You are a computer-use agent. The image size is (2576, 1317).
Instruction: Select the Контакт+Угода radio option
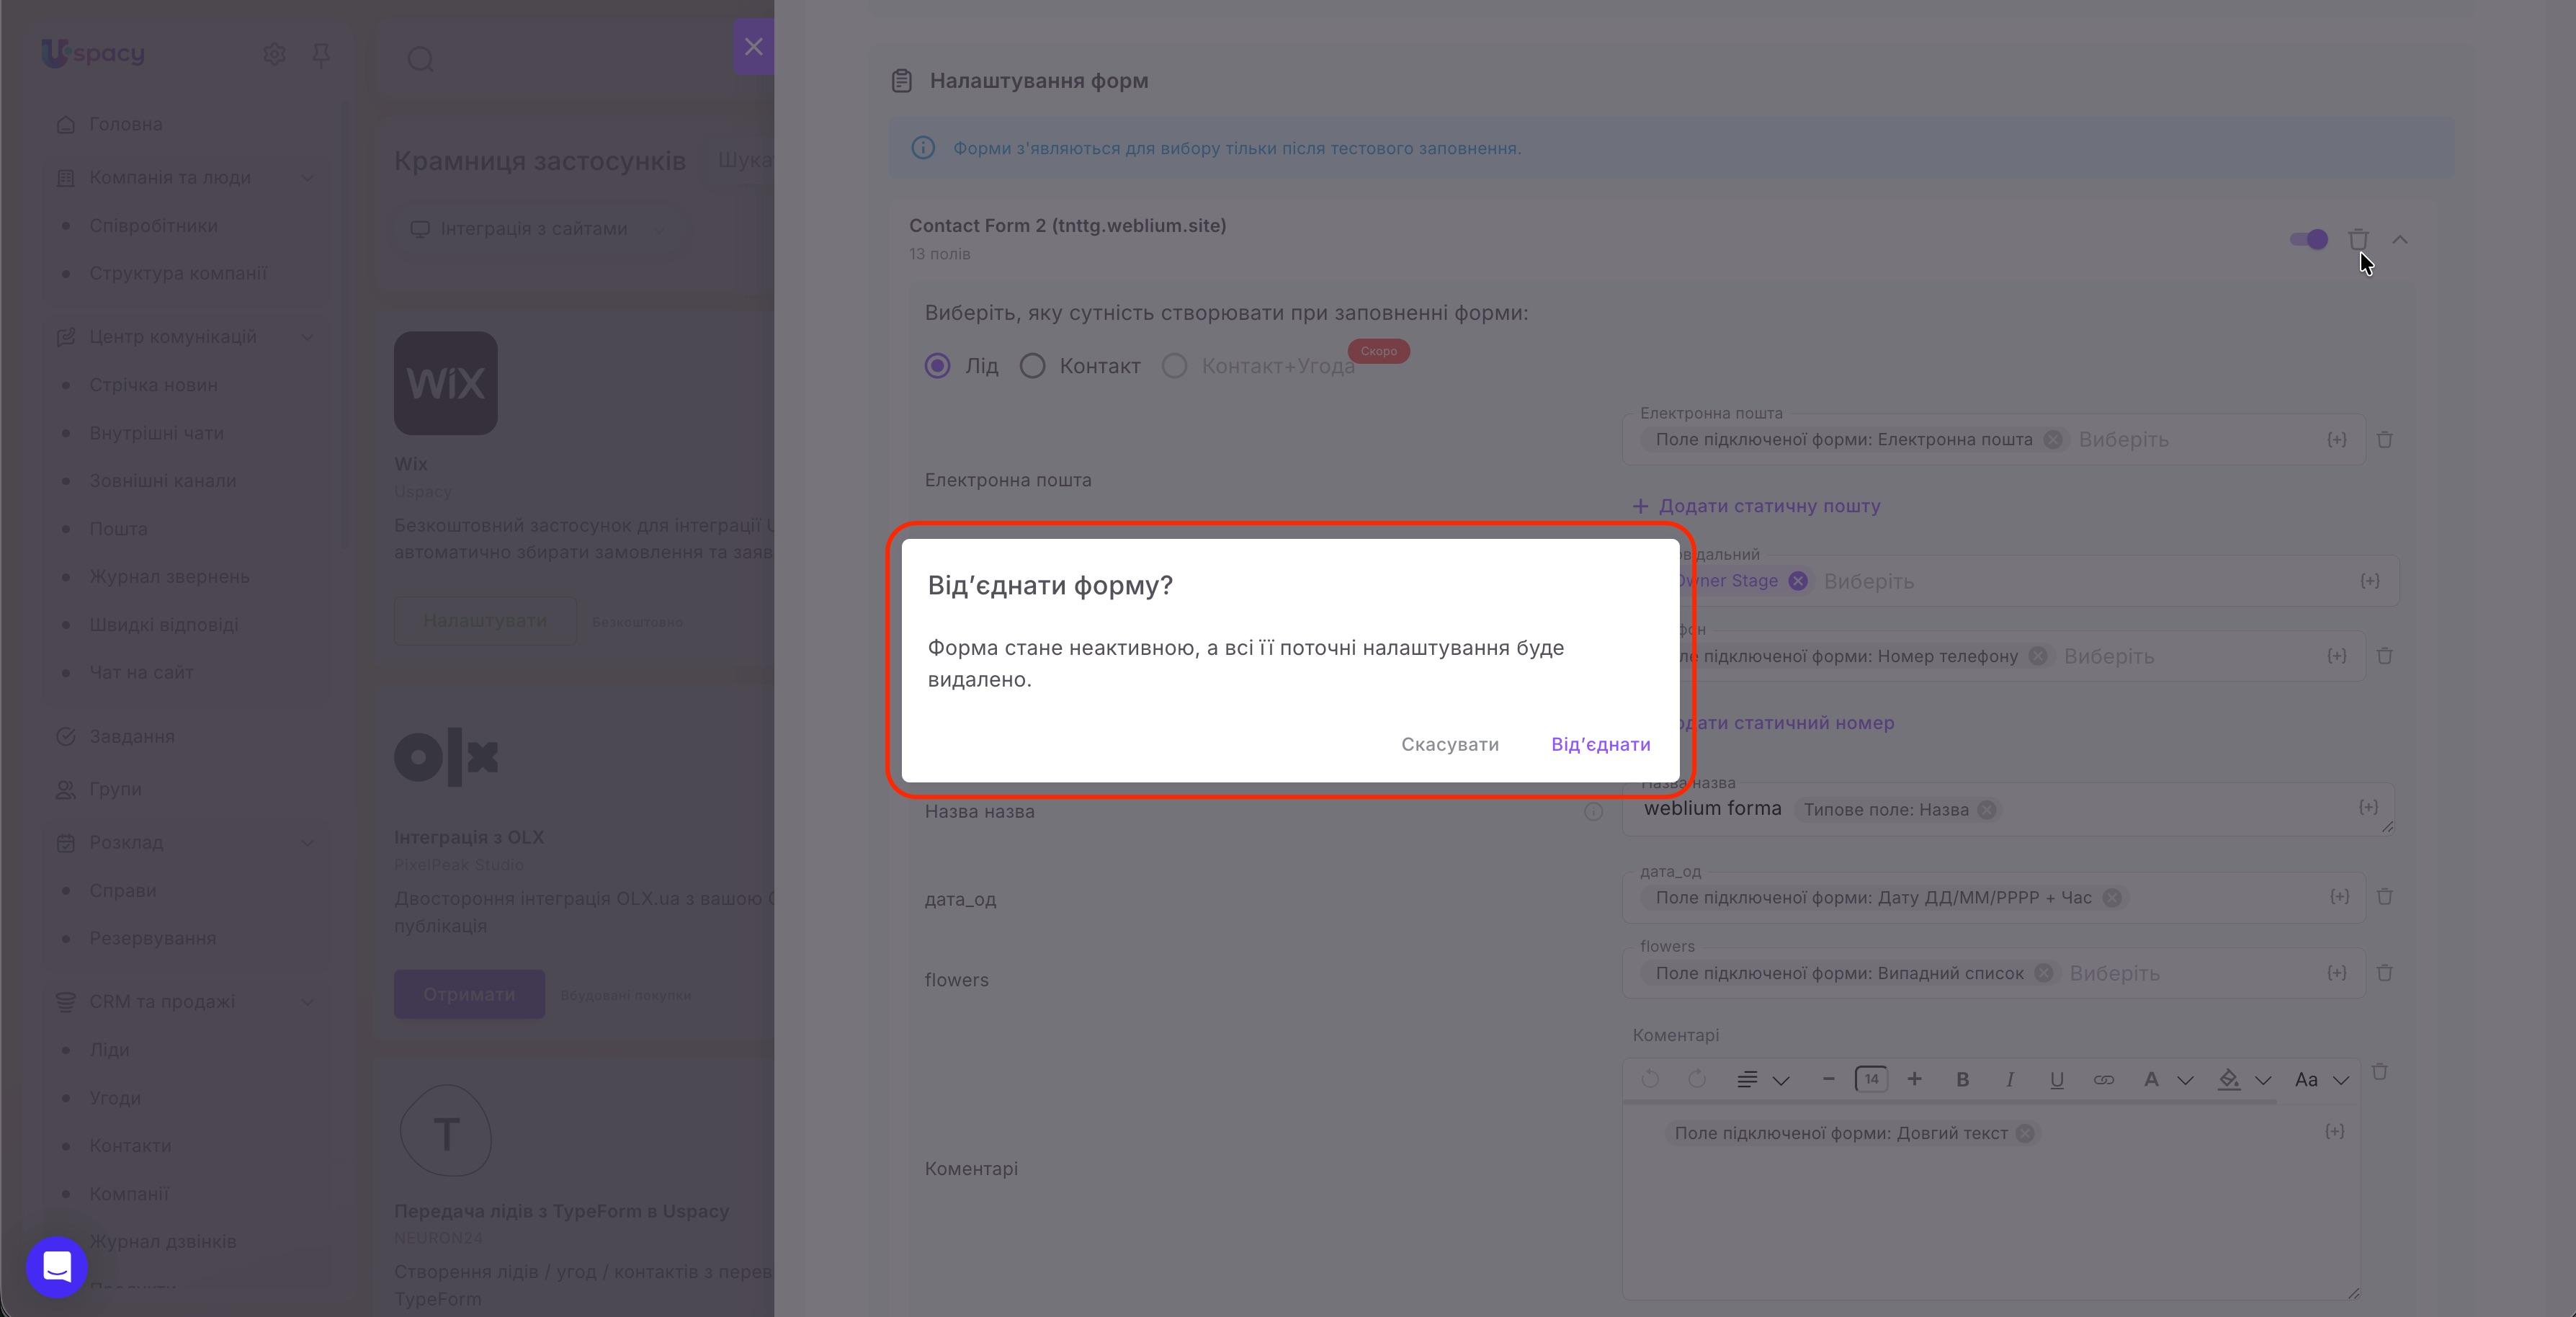pyautogui.click(x=1174, y=366)
